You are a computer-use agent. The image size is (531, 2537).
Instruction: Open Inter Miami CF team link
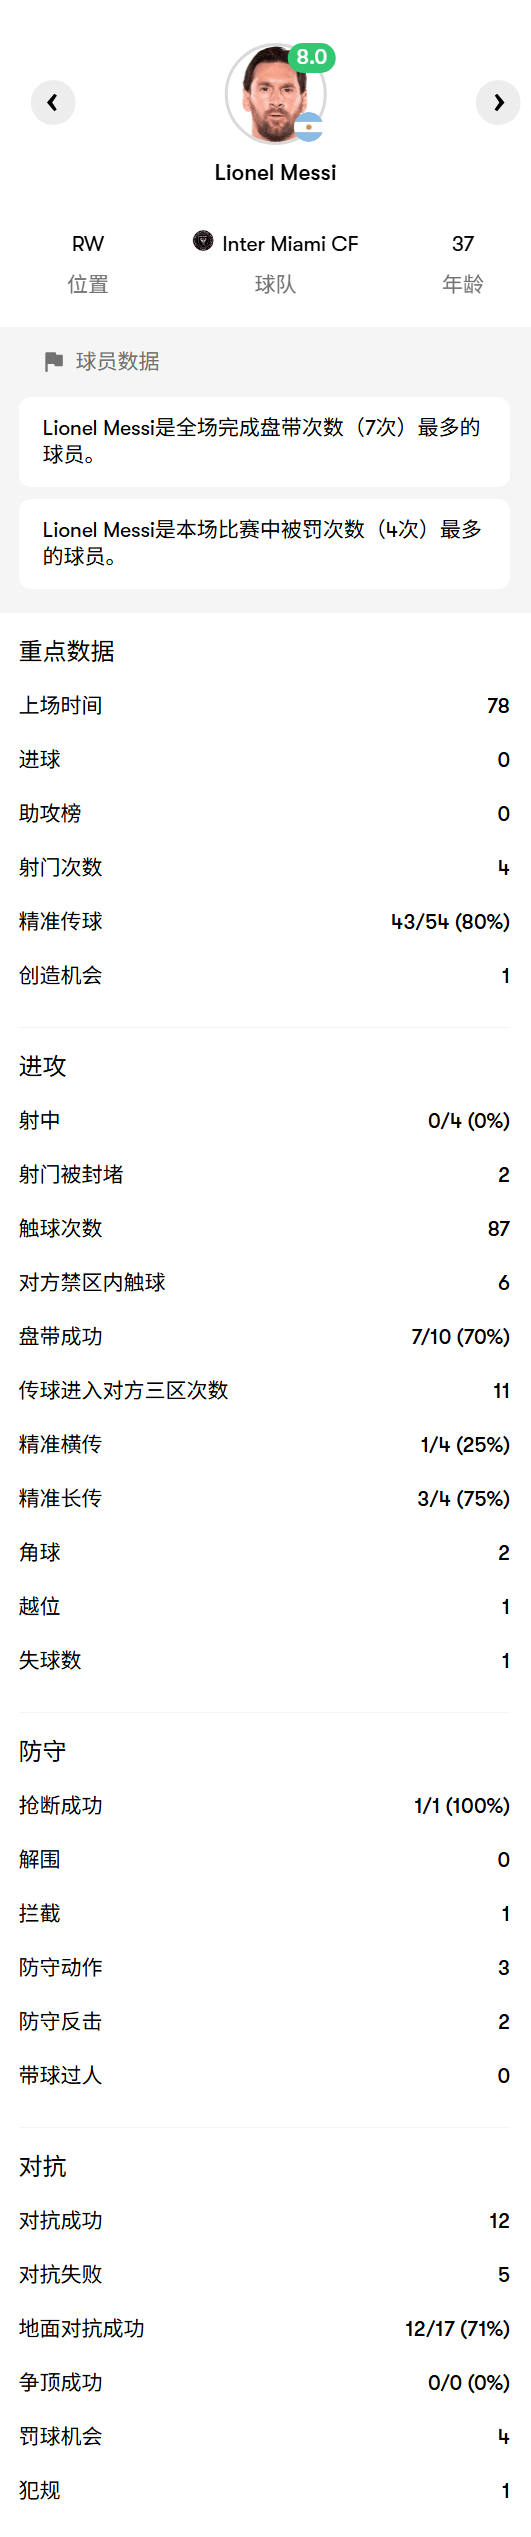(276, 243)
